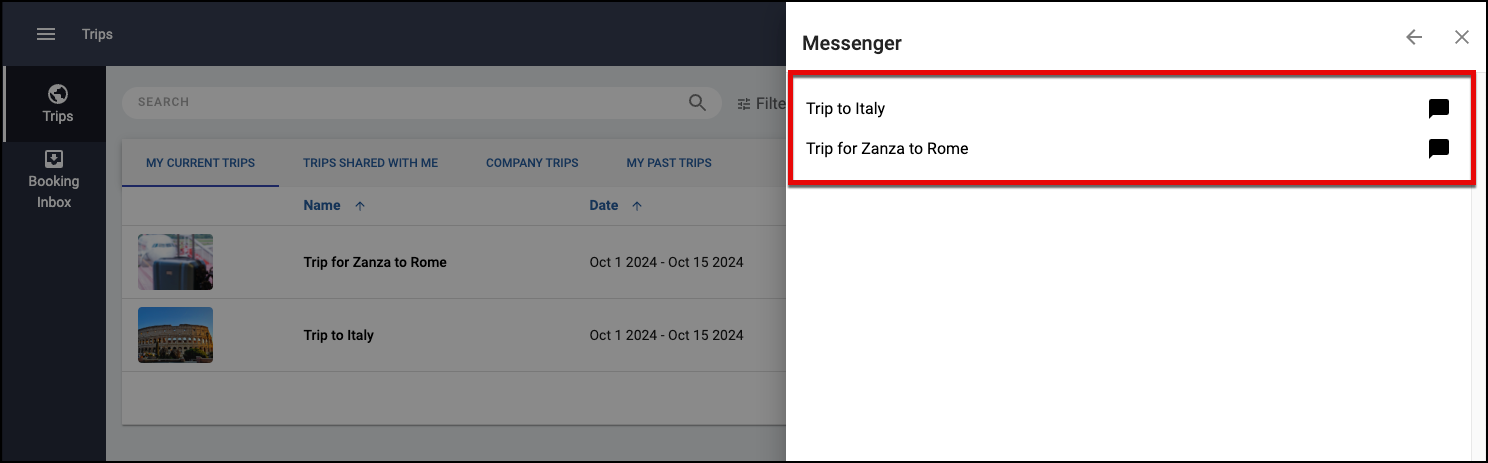Select Trip to Italy conversation in Messenger
The image size is (1488, 463).
(845, 109)
